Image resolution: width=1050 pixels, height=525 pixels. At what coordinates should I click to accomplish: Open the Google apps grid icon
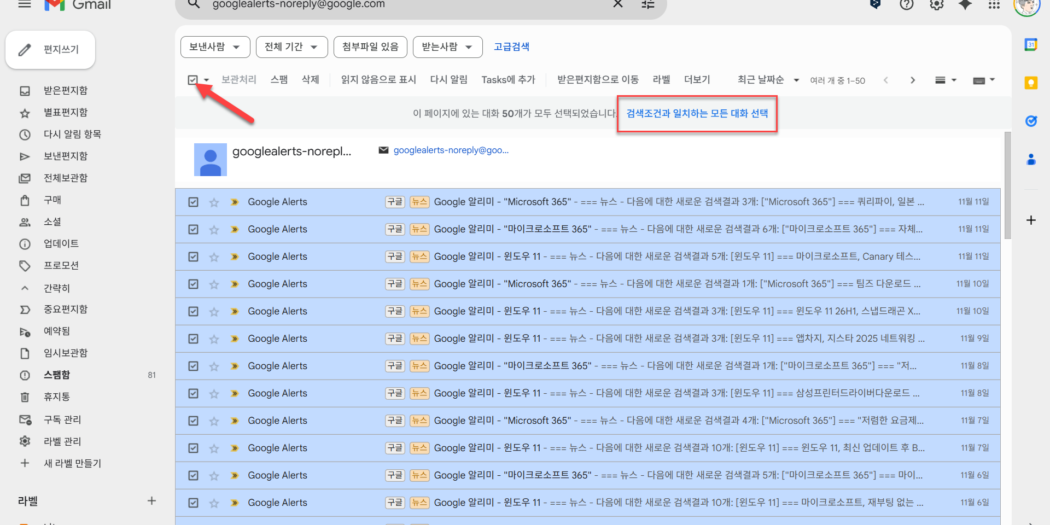point(993,5)
